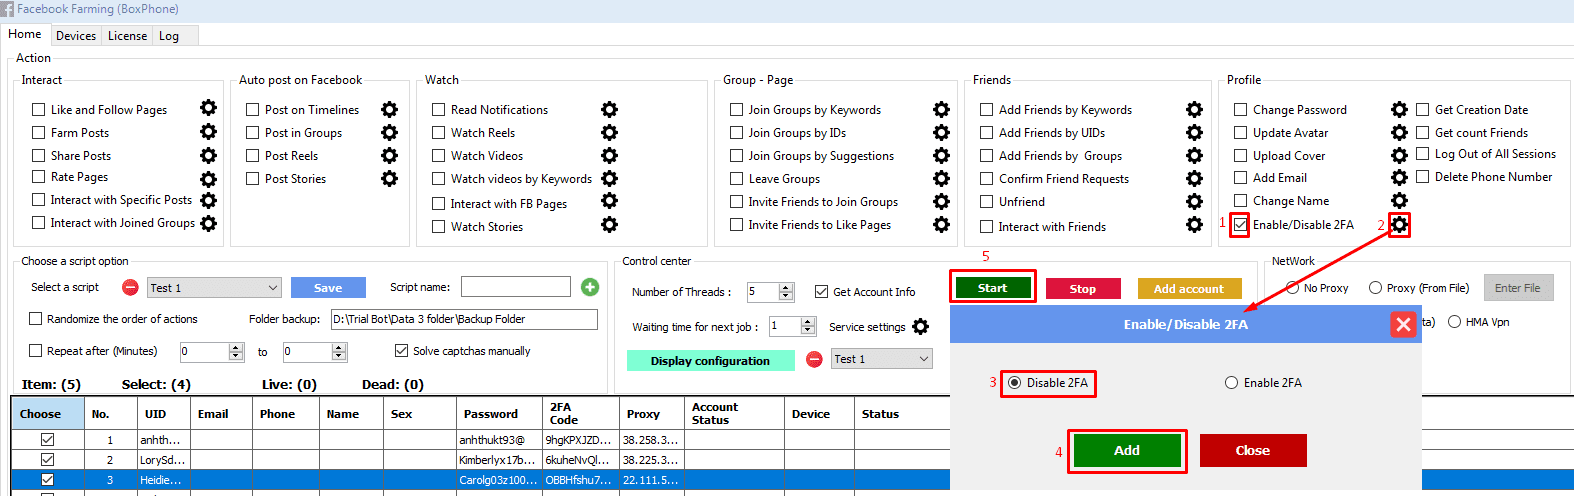
Task: Click the red Stop button
Action: point(1083,289)
